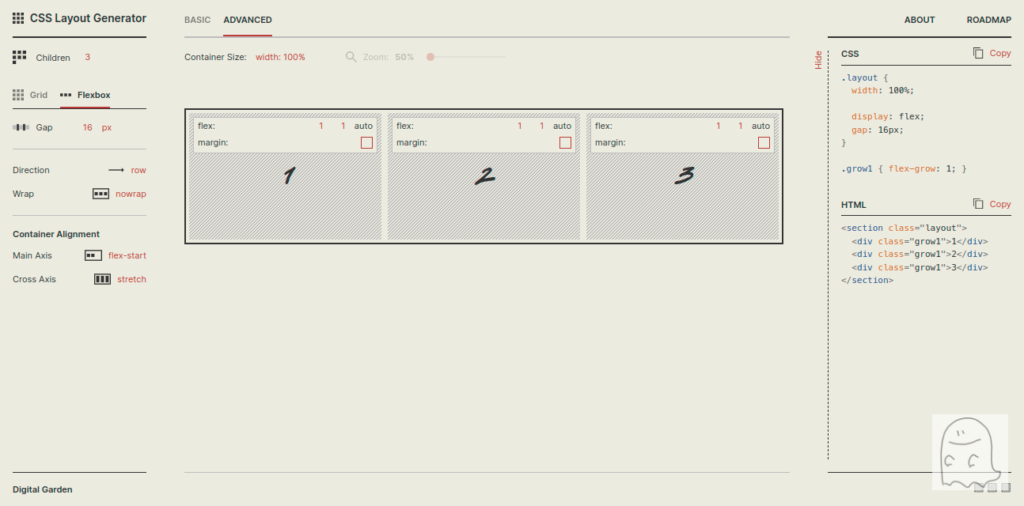Viewport: 1024px width, 506px height.
Task: Change the Wrap value nowrap
Action: [131, 194]
